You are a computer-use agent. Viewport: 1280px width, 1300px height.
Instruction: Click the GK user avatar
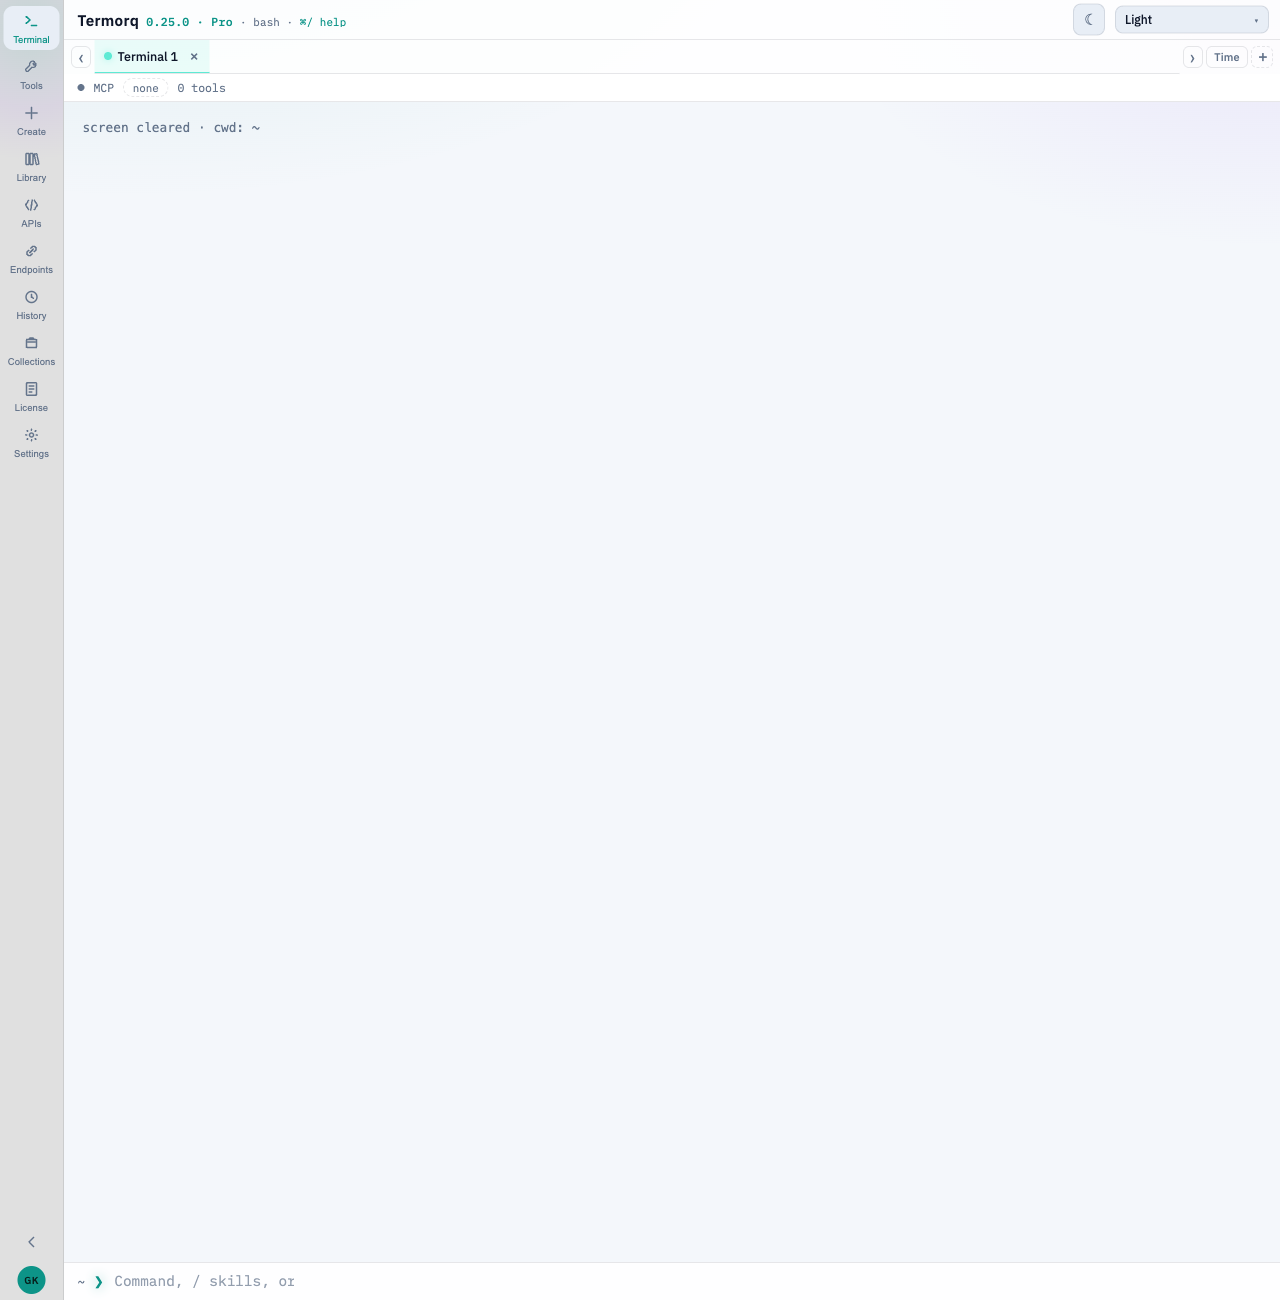pyautogui.click(x=31, y=1280)
